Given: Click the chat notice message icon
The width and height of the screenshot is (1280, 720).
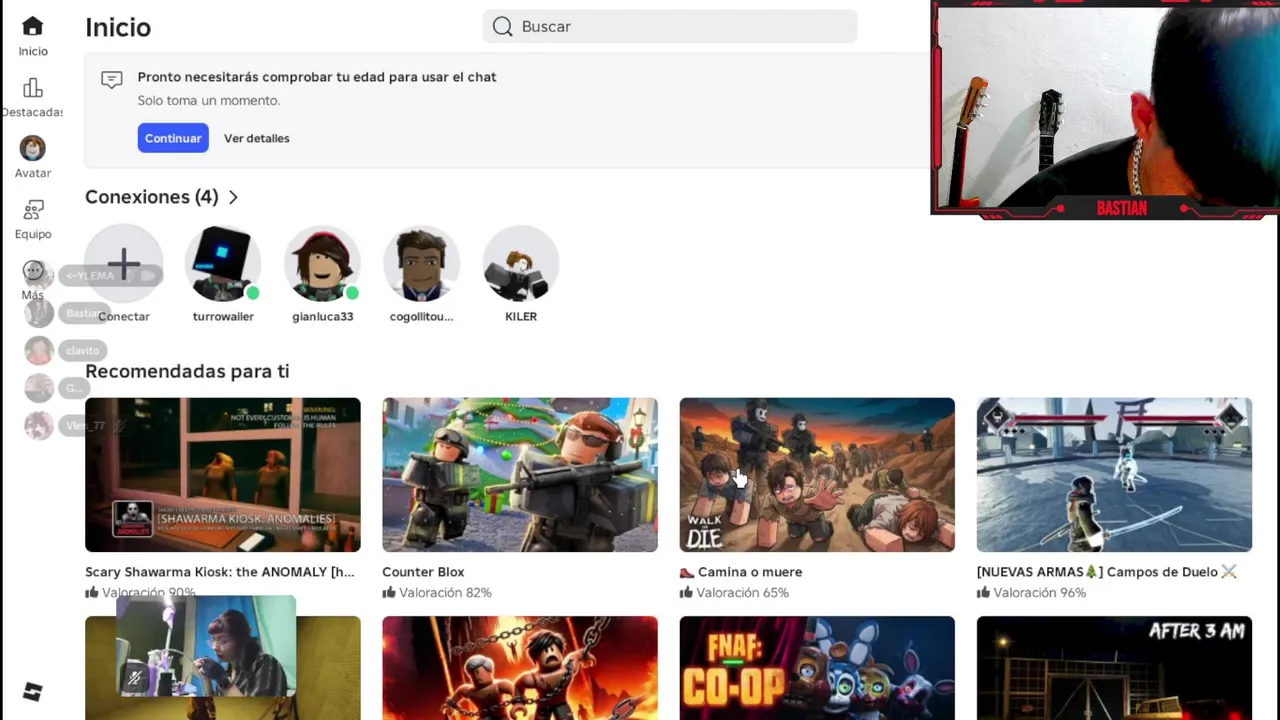Looking at the screenshot, I should coord(111,79).
